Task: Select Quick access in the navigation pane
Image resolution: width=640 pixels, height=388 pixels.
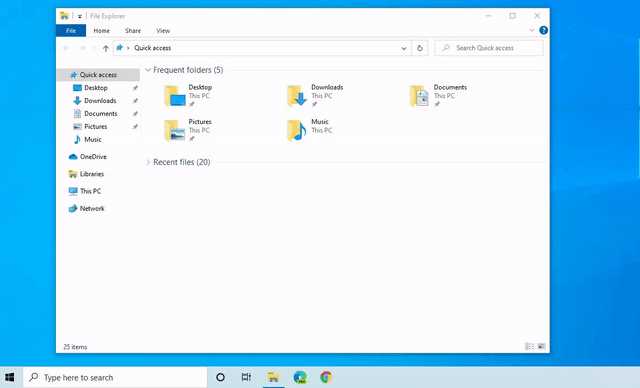Action: pyautogui.click(x=98, y=75)
